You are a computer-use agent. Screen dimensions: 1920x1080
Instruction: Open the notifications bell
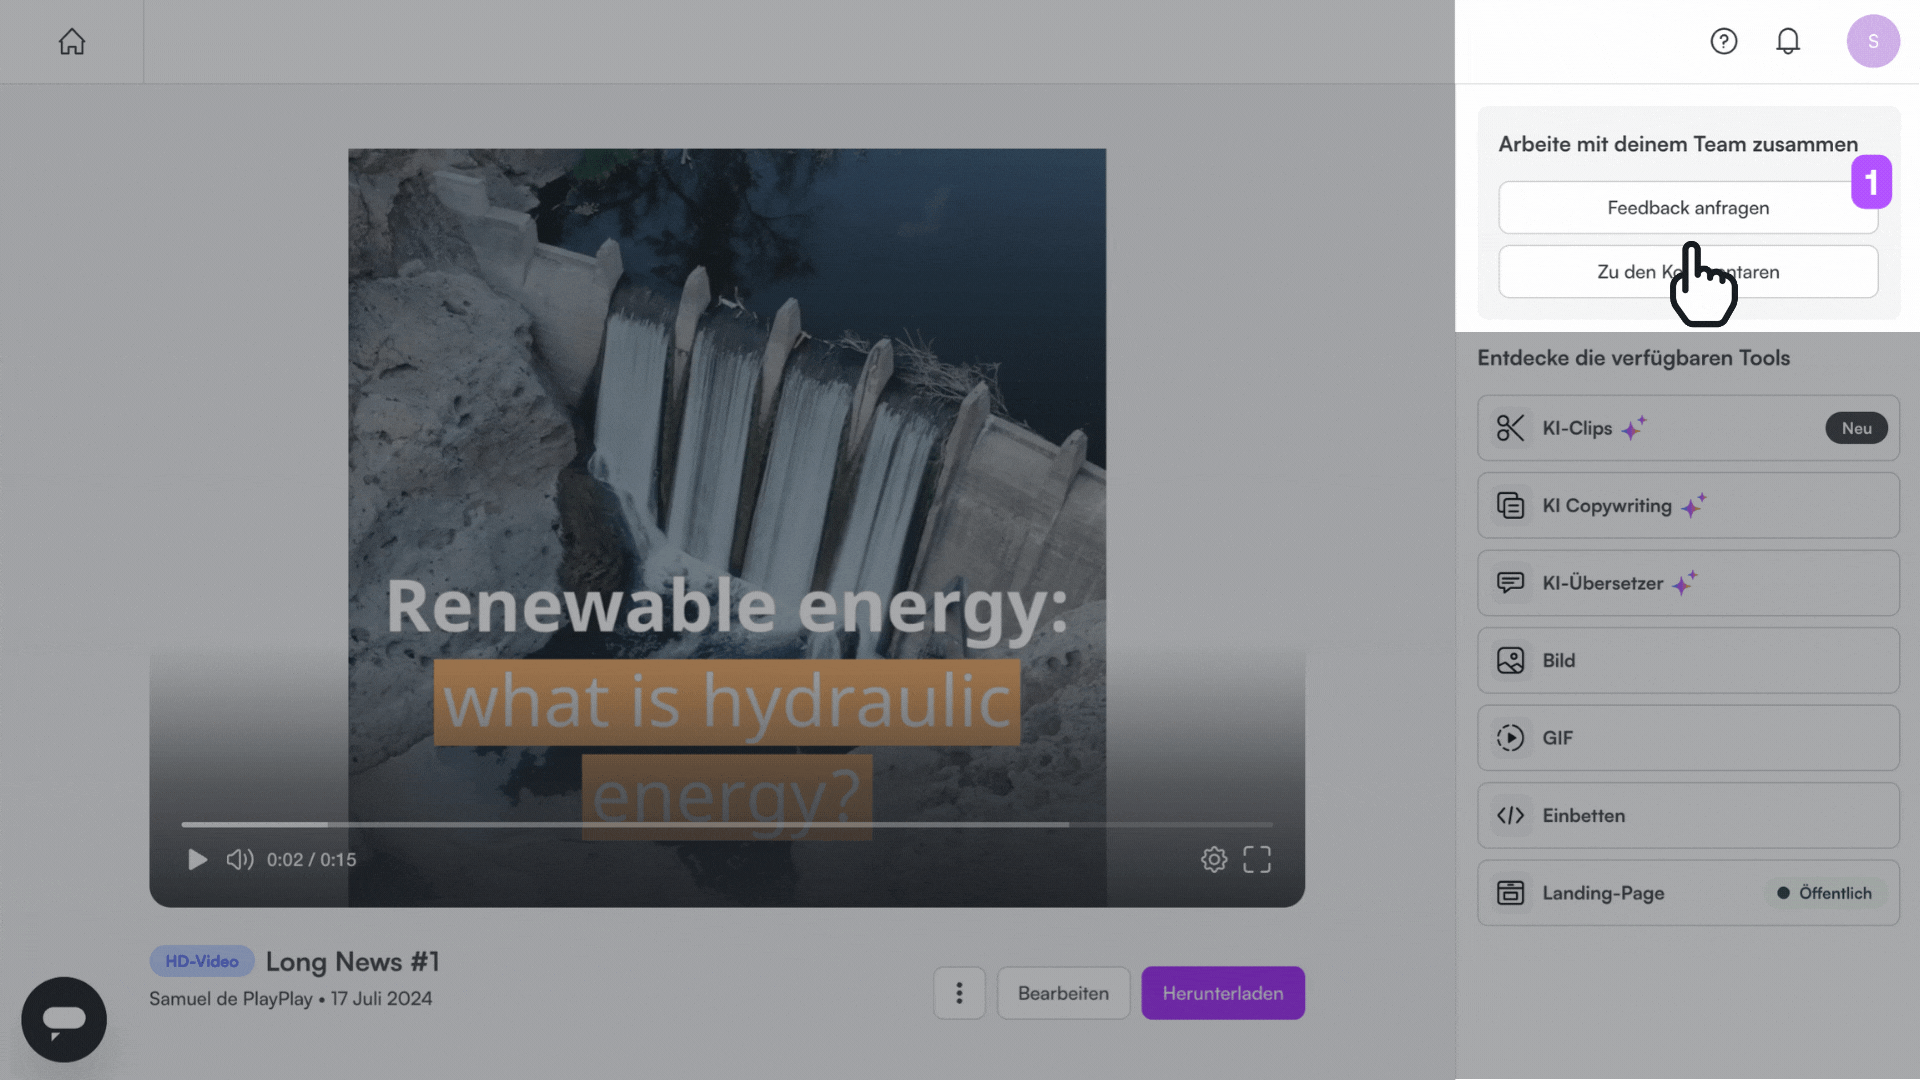pyautogui.click(x=1788, y=41)
